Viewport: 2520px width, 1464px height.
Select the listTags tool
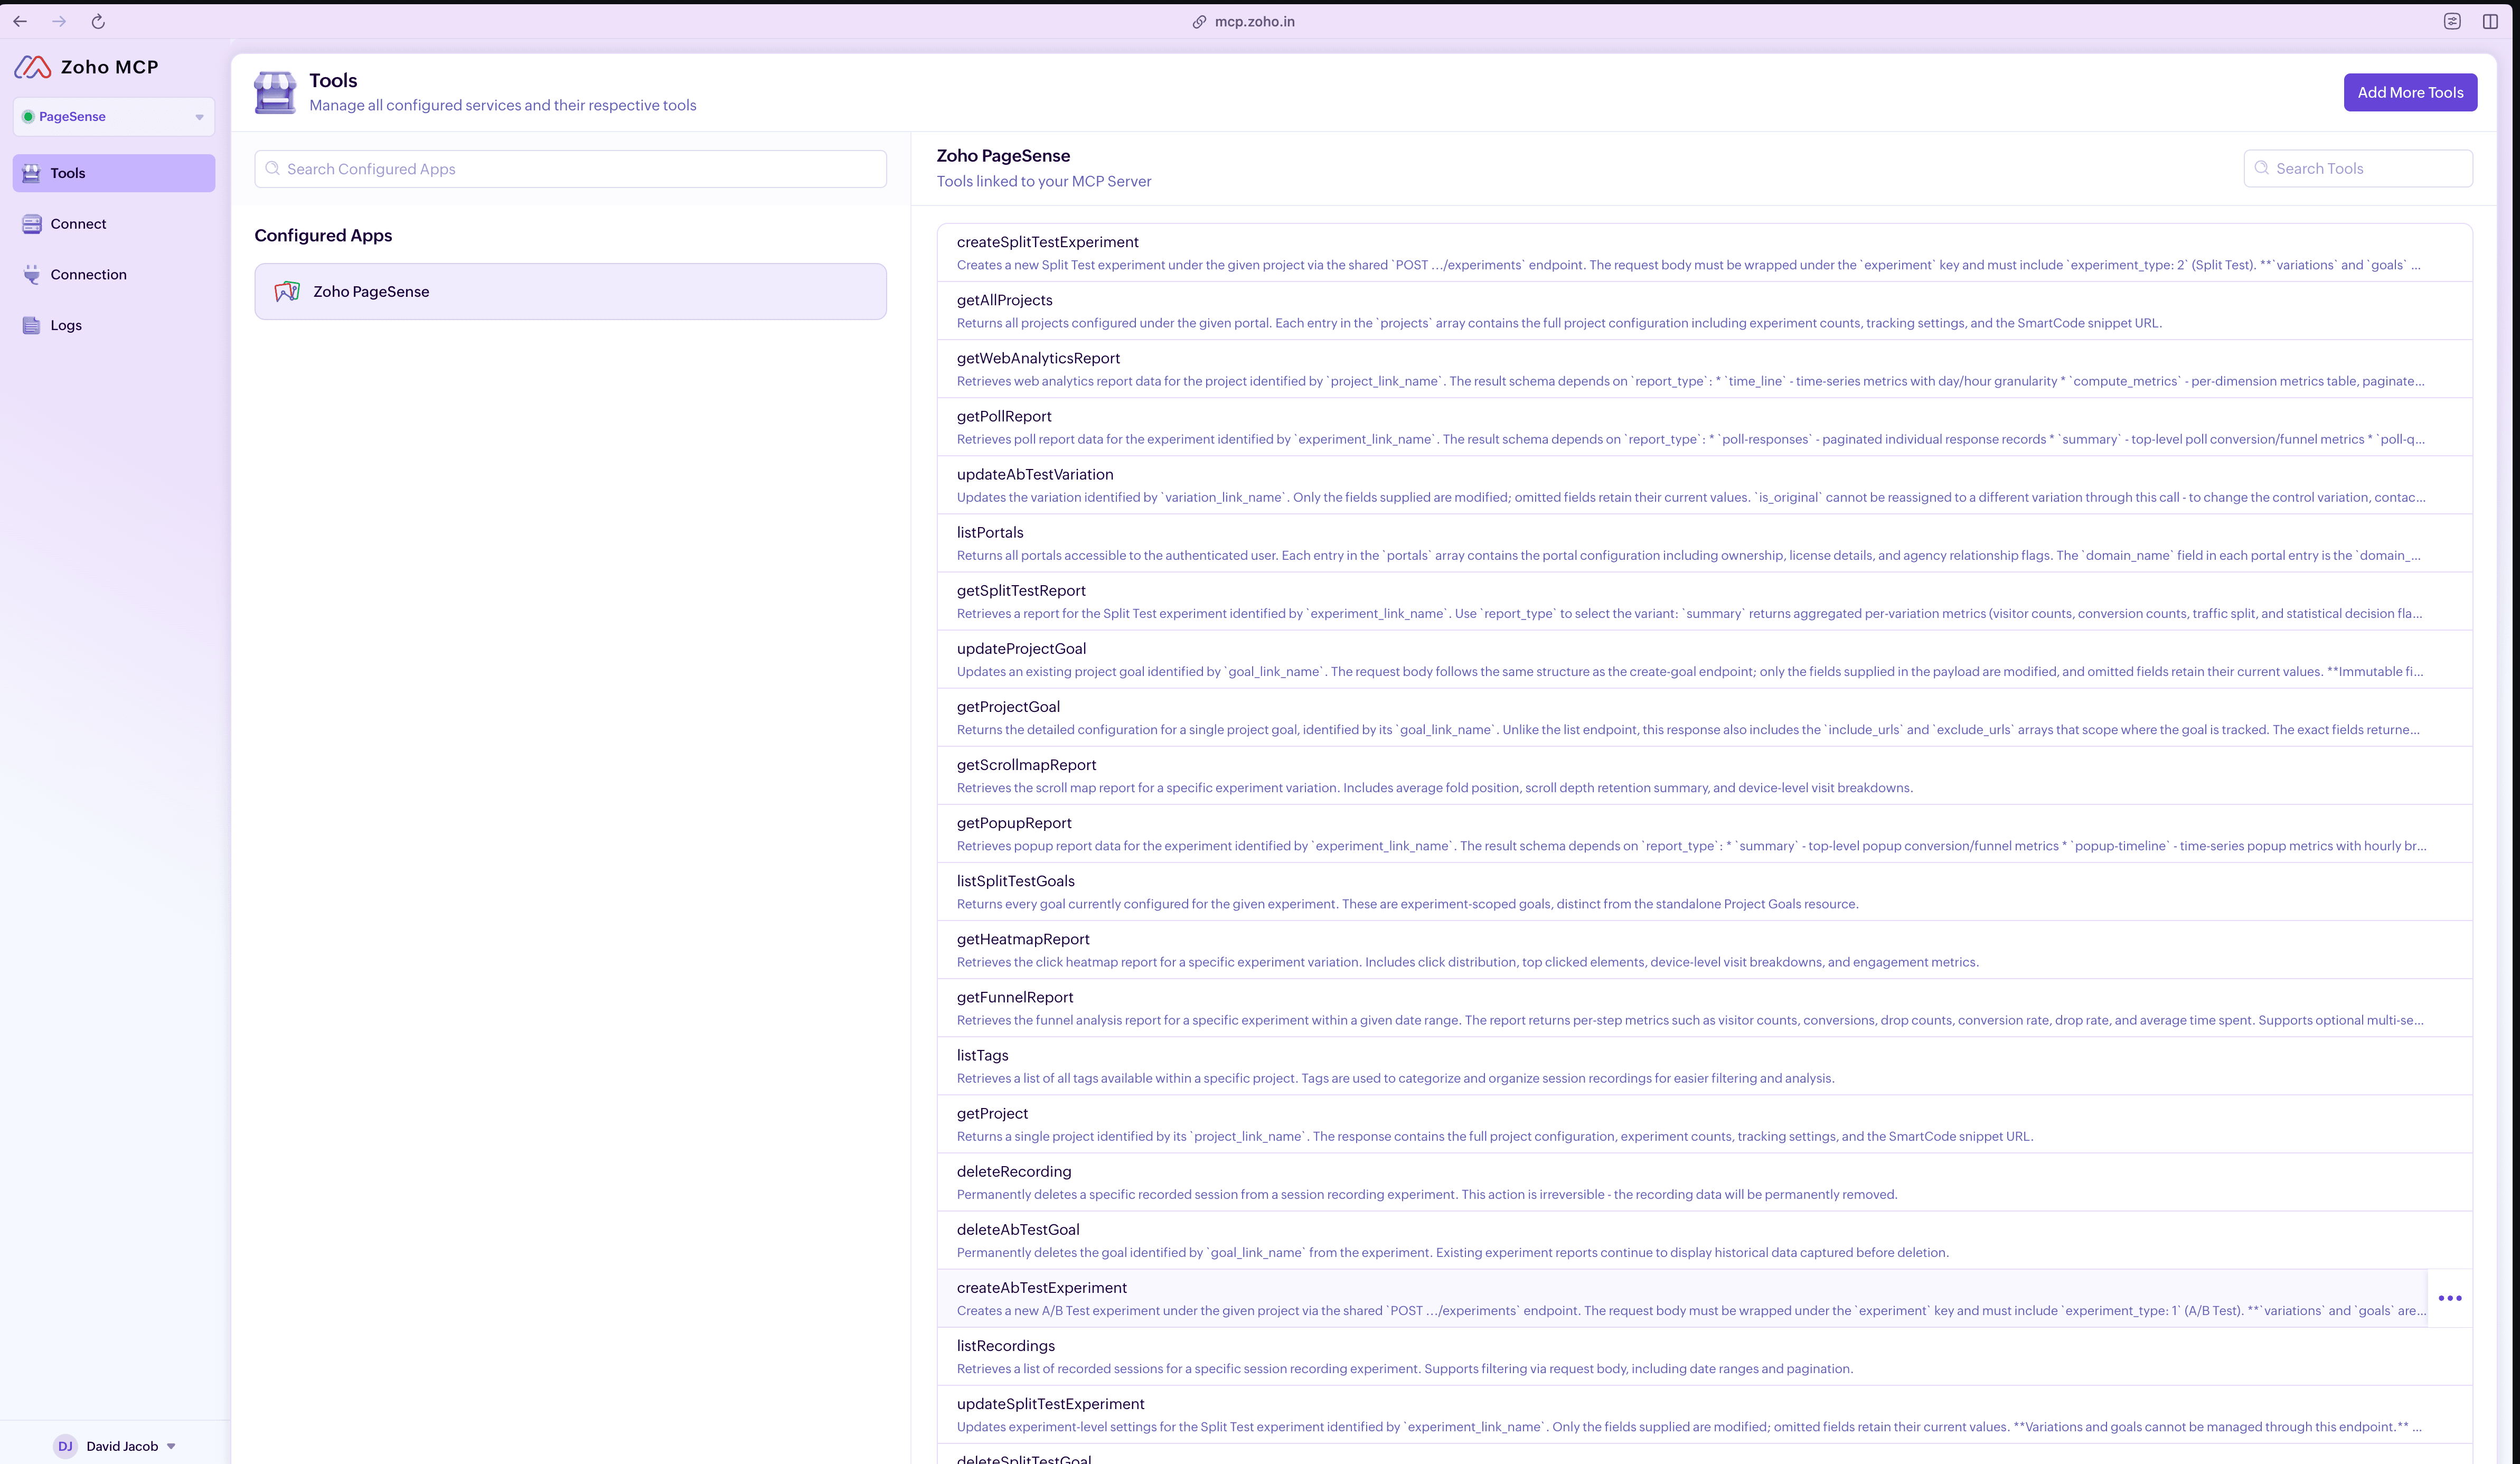[x=1704, y=1065]
